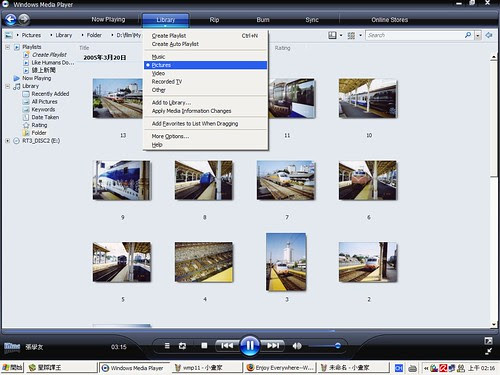The width and height of the screenshot is (500, 375).
Task: Click the Forward navigation arrow
Action: click(x=23, y=19)
